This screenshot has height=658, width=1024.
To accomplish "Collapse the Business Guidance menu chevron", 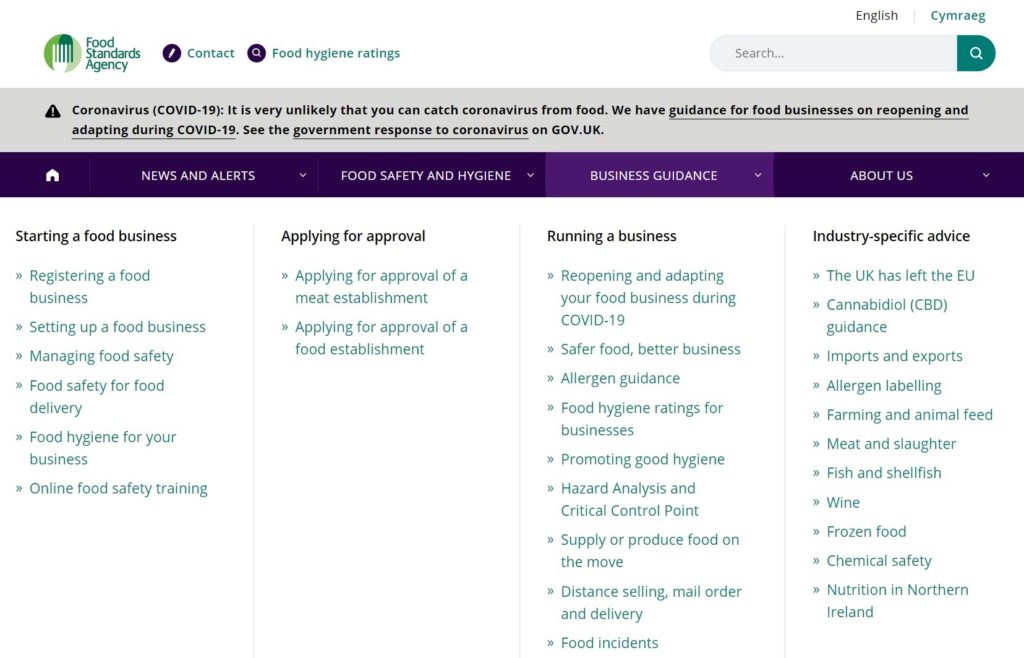I will pyautogui.click(x=758, y=175).
